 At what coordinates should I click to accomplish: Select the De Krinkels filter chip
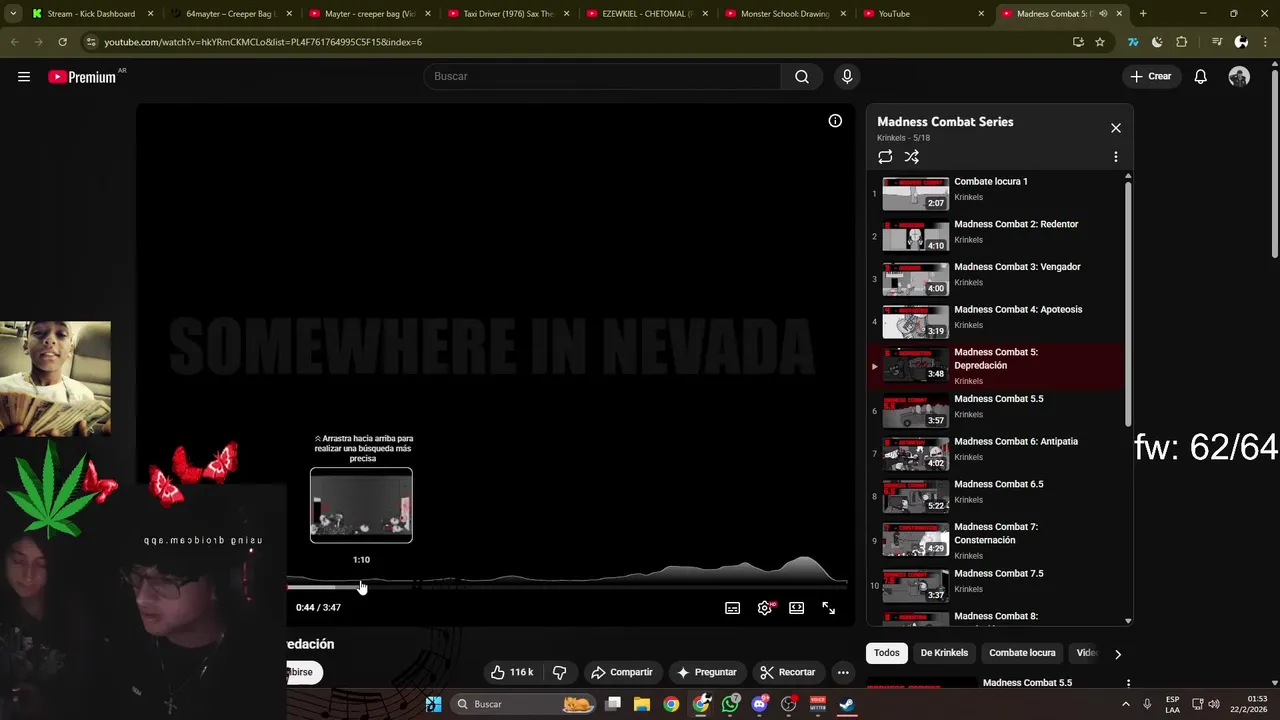pyautogui.click(x=944, y=653)
